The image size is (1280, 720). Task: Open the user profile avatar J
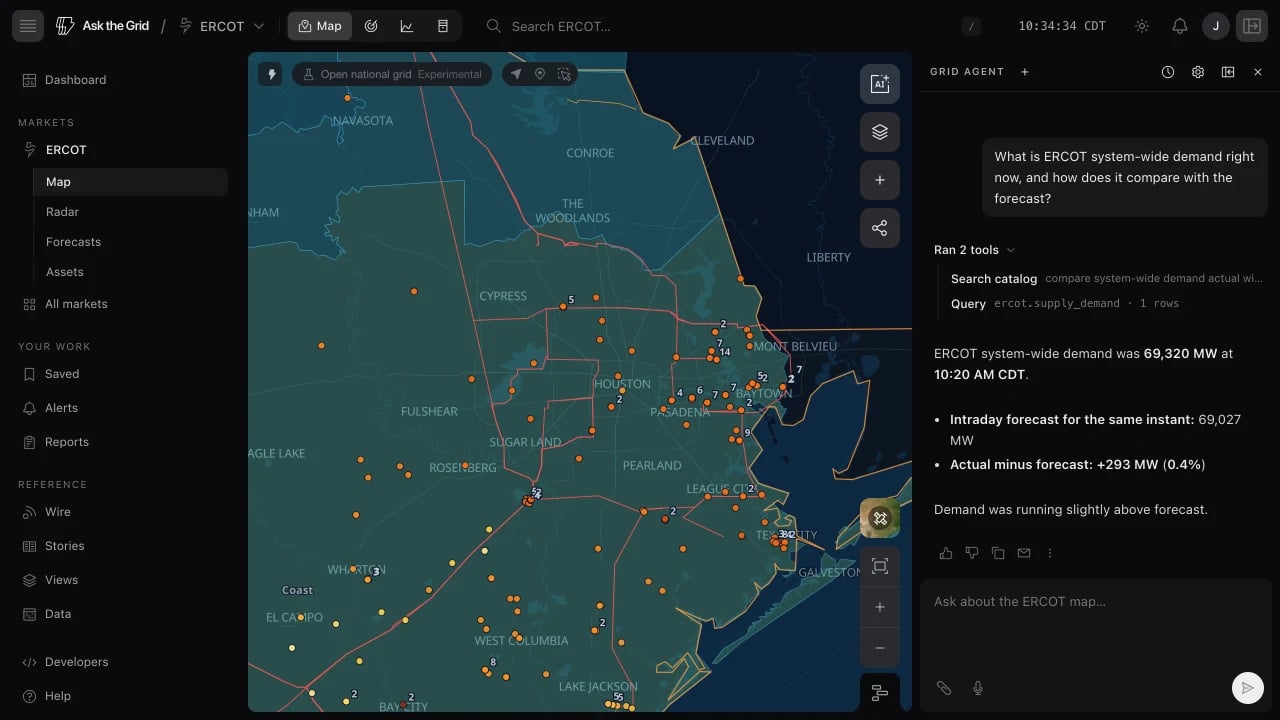pos(1216,26)
